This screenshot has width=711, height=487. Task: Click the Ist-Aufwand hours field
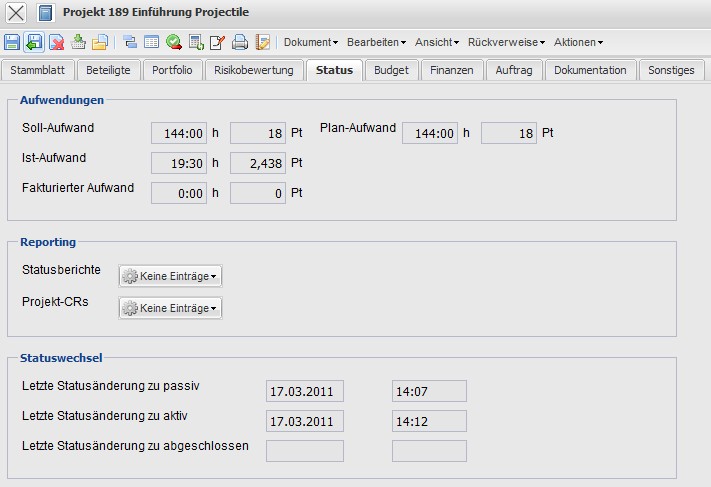(179, 163)
